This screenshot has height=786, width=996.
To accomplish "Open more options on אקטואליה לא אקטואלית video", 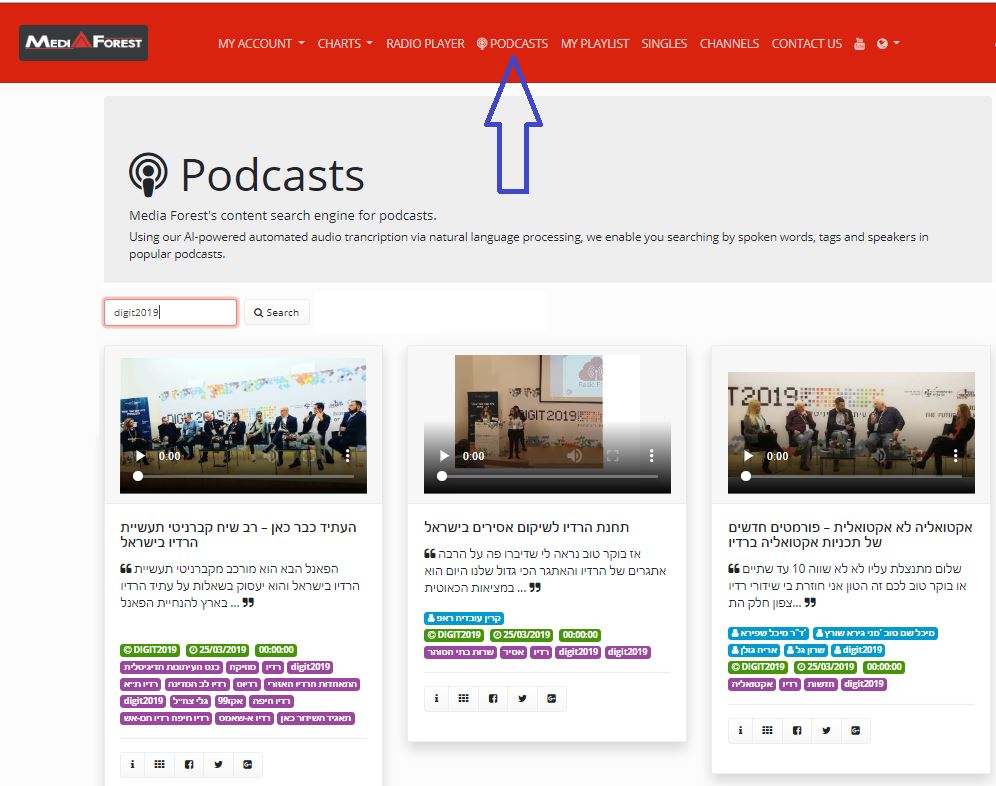I will 955,456.
